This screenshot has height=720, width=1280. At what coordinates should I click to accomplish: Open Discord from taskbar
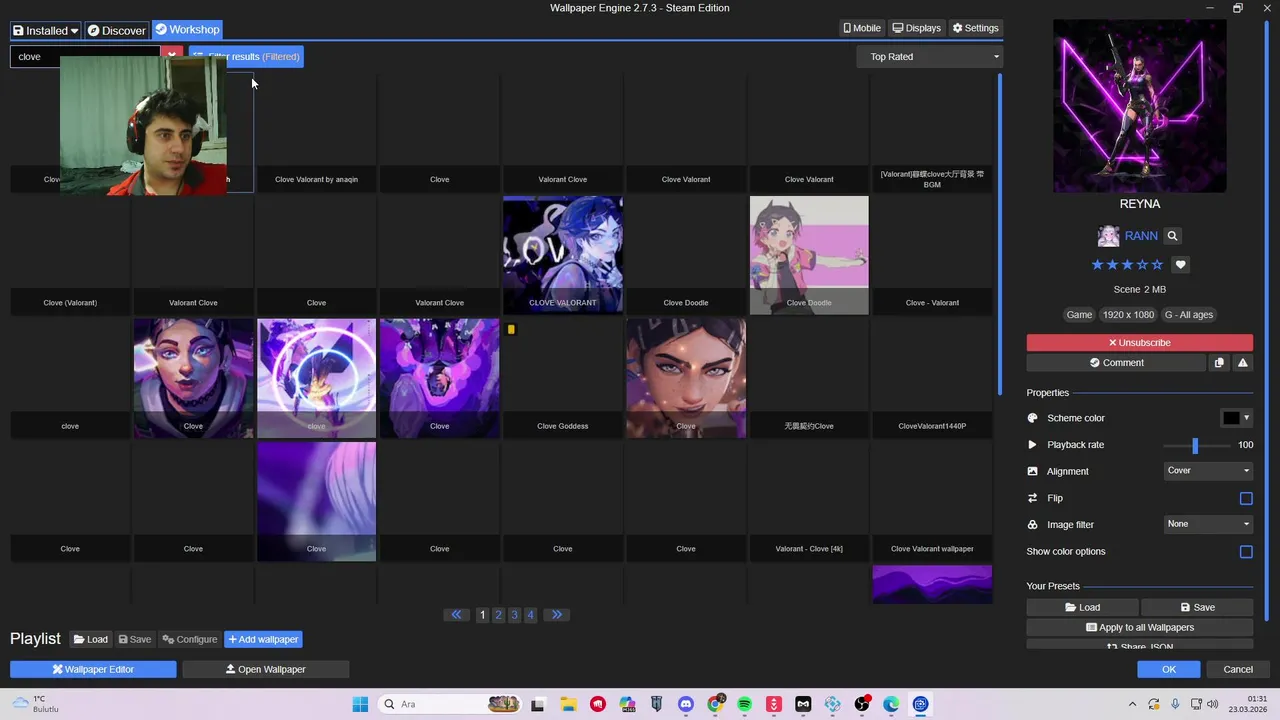(x=685, y=704)
